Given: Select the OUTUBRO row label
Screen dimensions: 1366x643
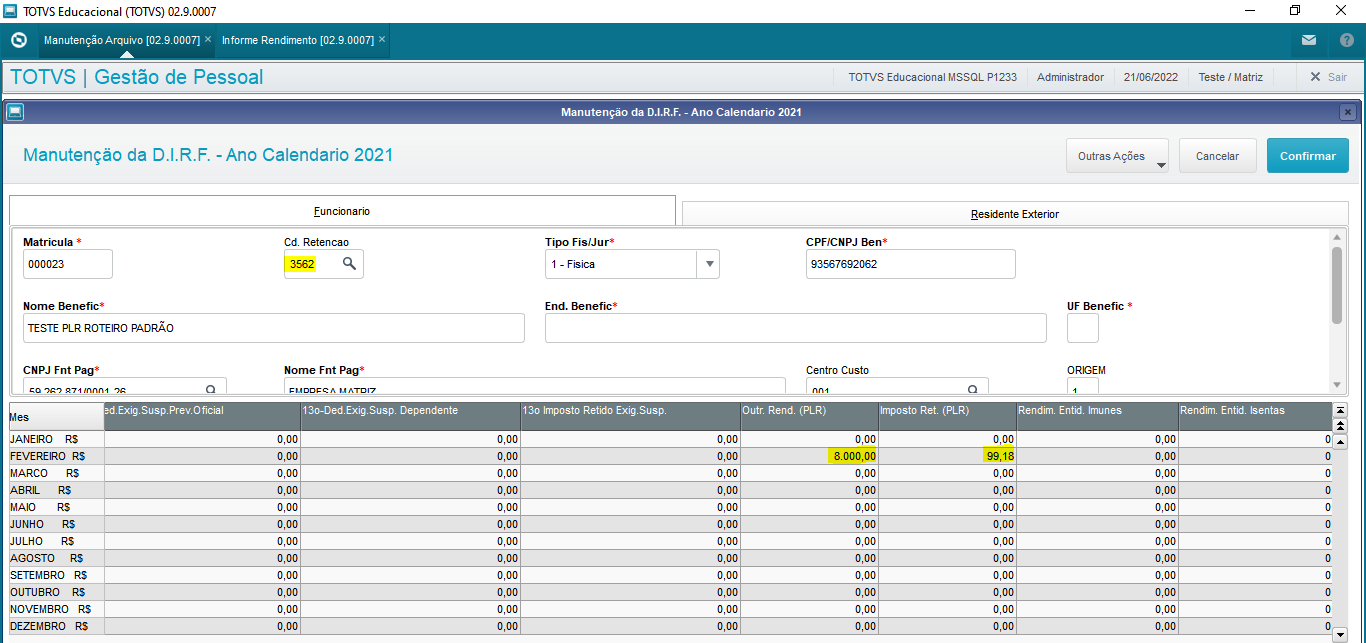Looking at the screenshot, I should click(x=56, y=592).
